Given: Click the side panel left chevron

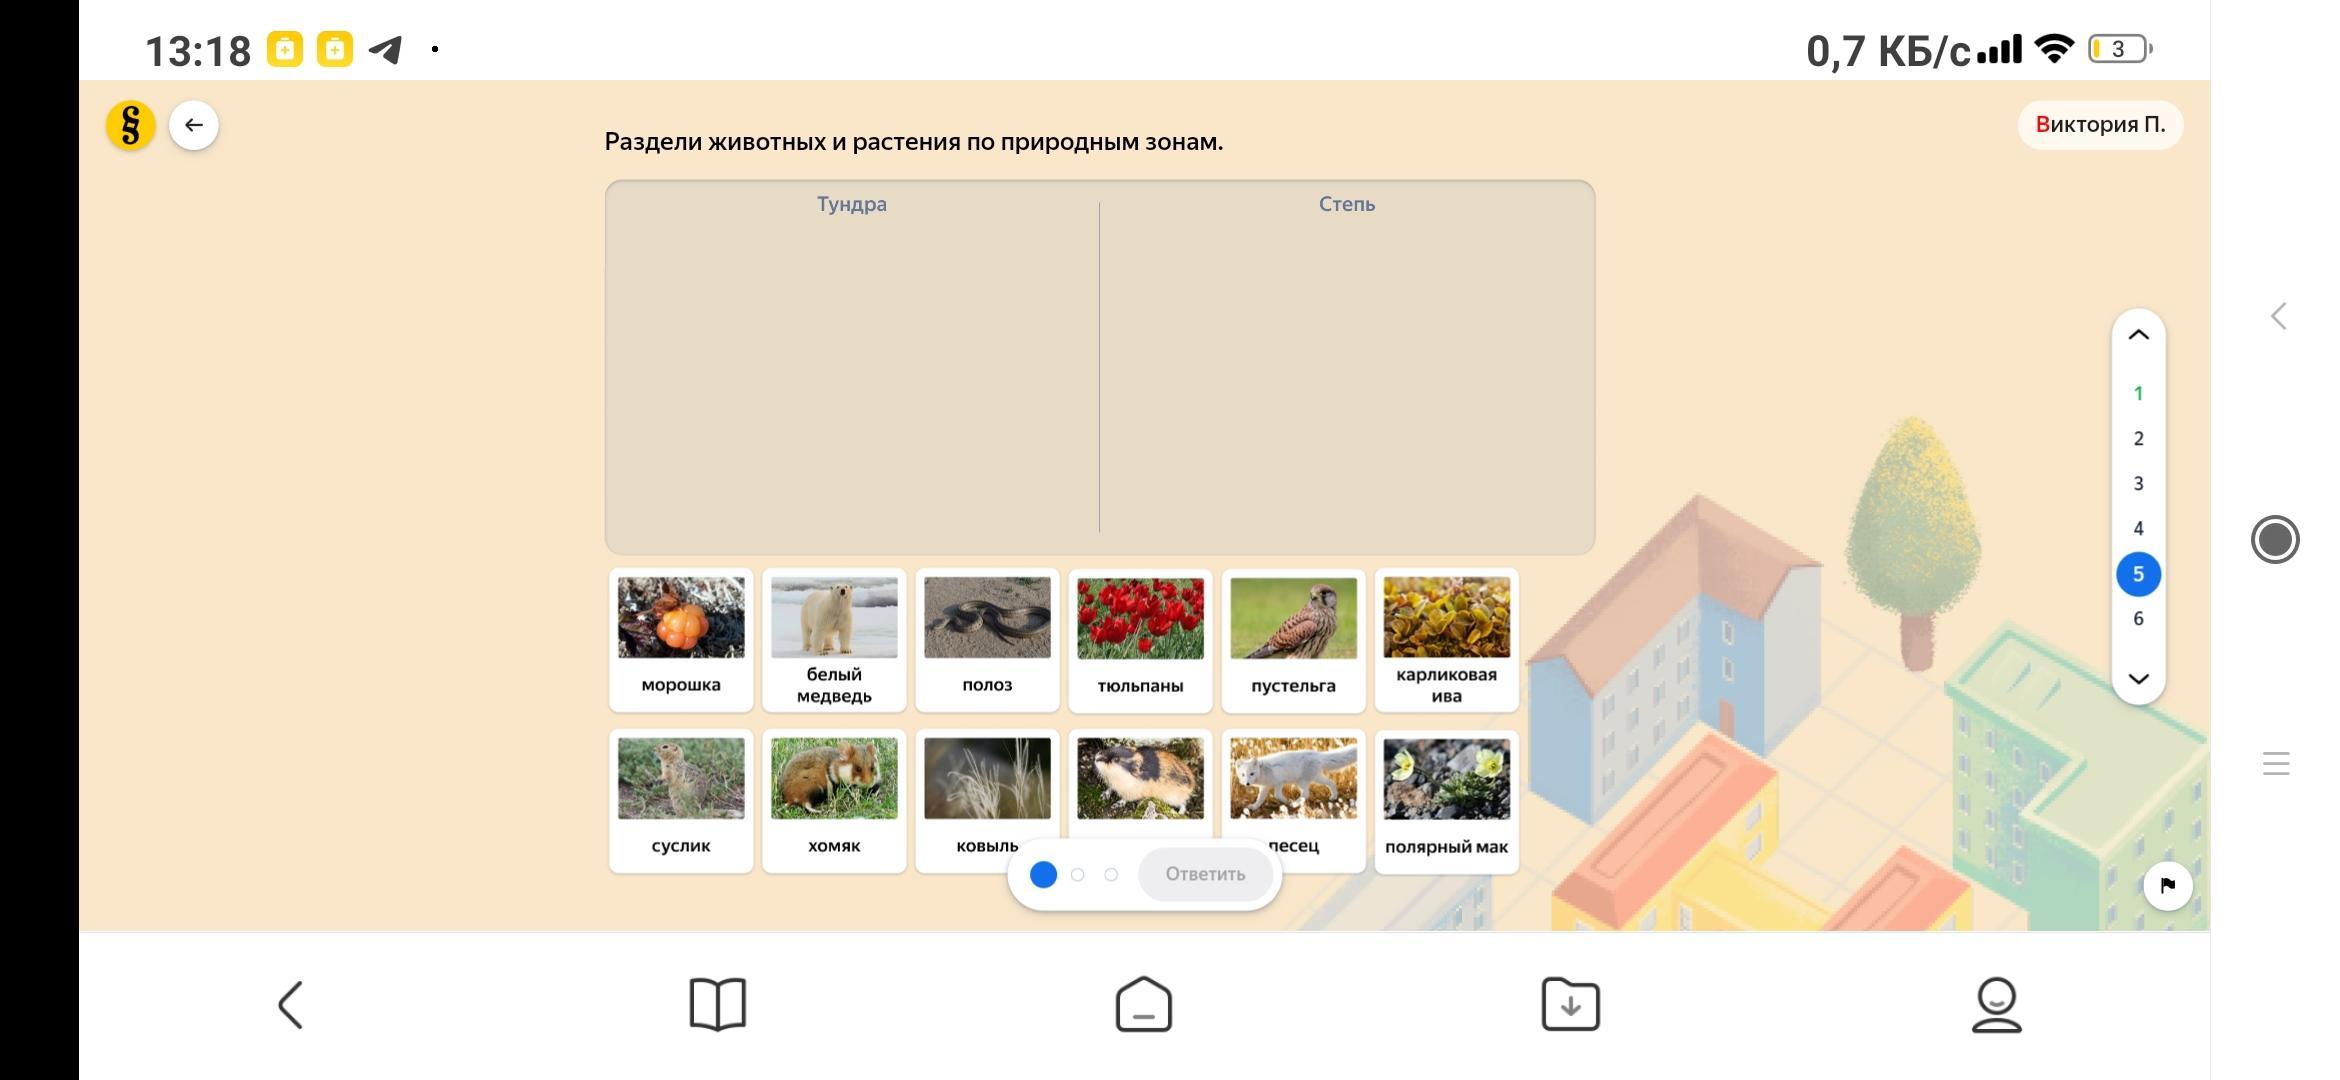Looking at the screenshot, I should (x=2278, y=317).
